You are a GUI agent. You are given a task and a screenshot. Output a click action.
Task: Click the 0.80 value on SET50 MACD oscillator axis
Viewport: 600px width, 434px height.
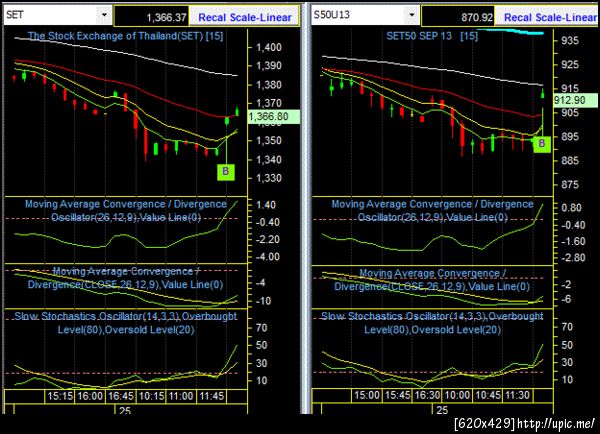(571, 208)
